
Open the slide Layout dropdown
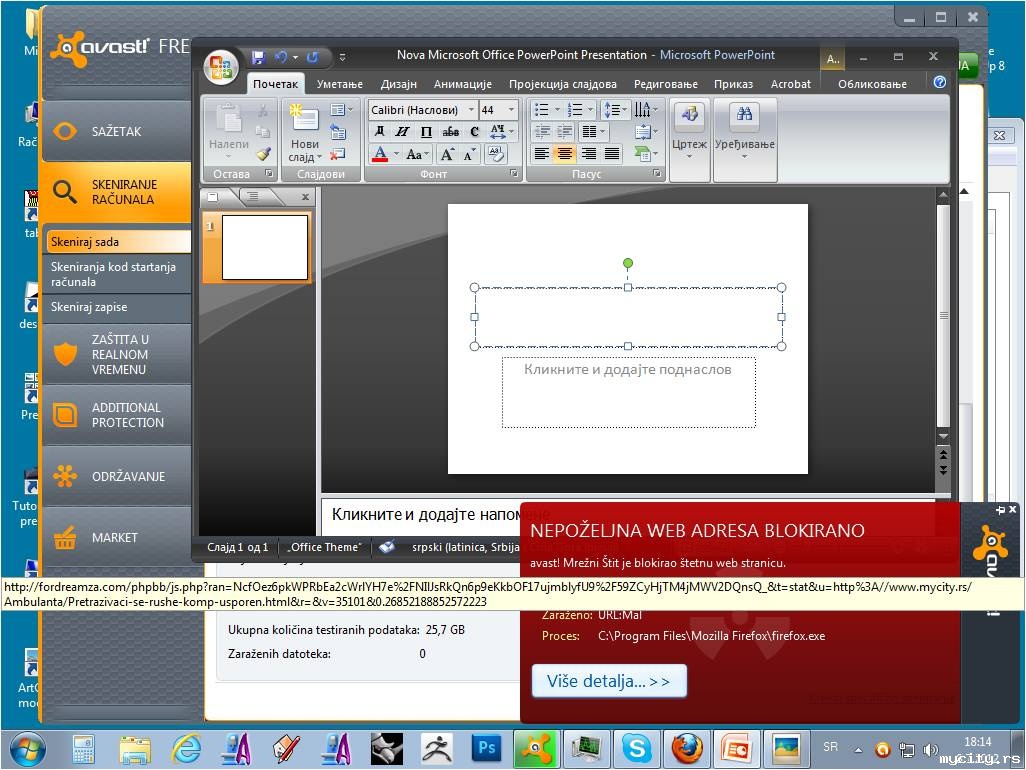pyautogui.click(x=342, y=110)
